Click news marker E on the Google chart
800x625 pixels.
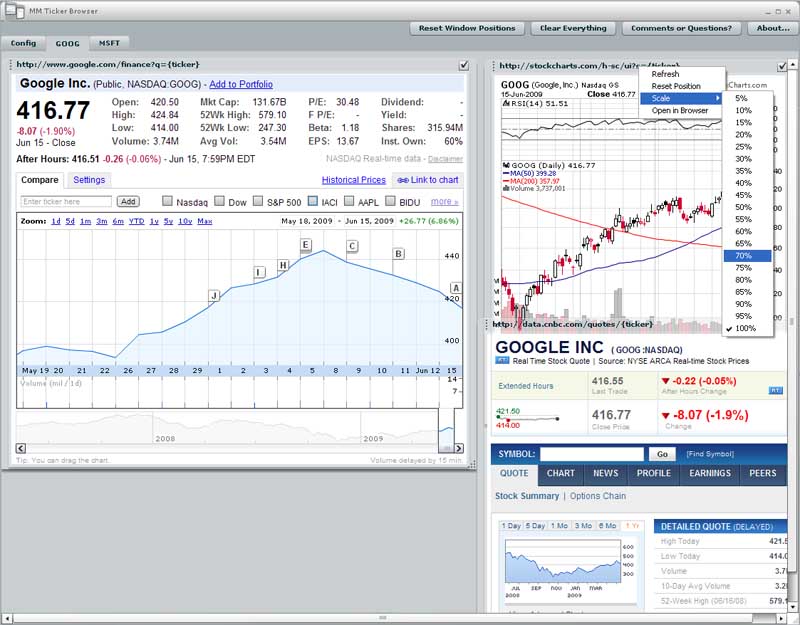click(x=306, y=245)
